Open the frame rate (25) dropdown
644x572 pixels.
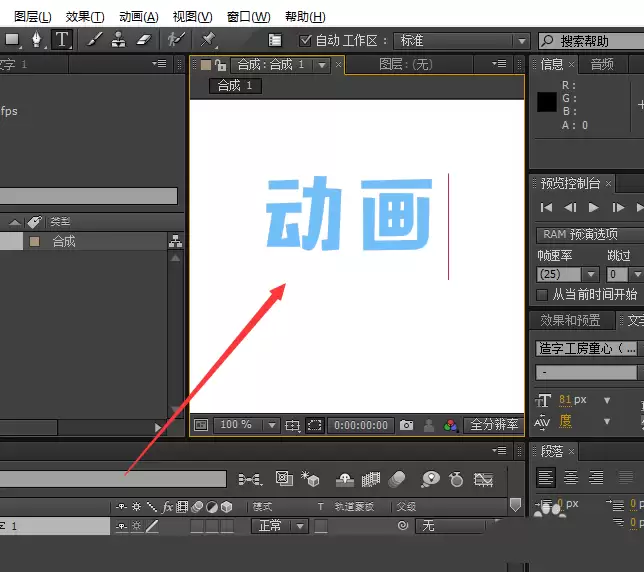pyautogui.click(x=568, y=274)
